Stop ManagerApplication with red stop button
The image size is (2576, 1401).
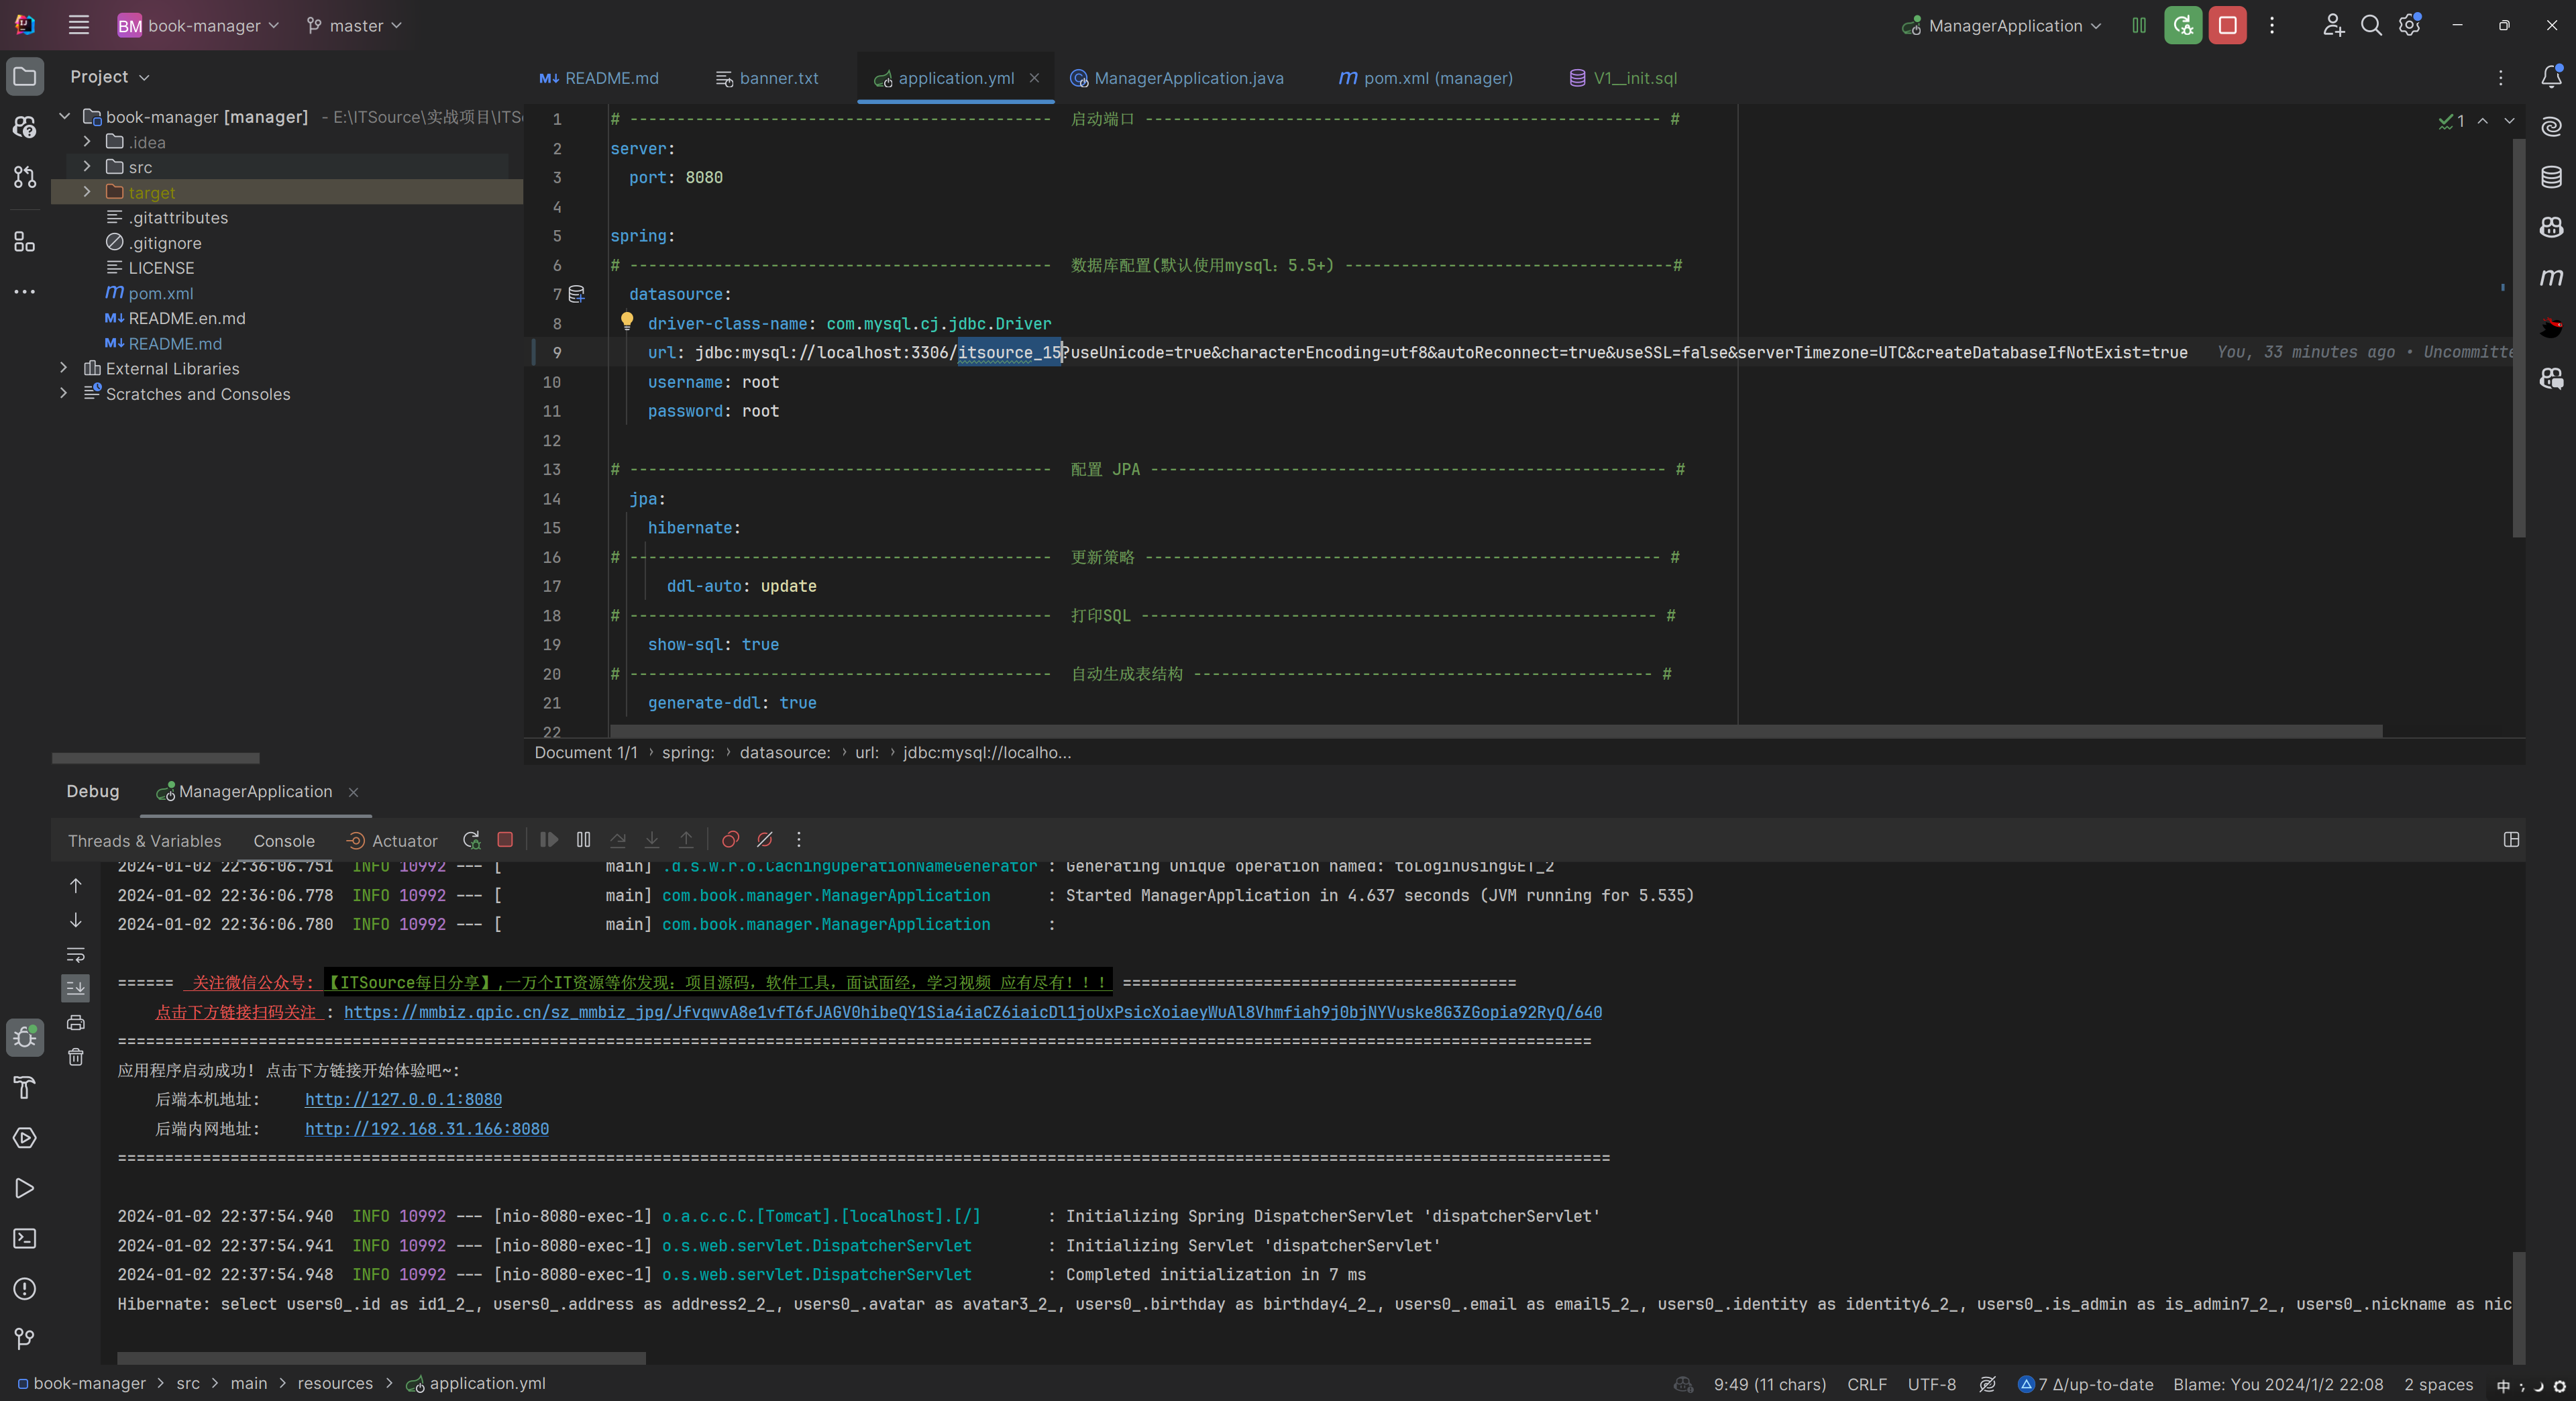coord(2228,25)
